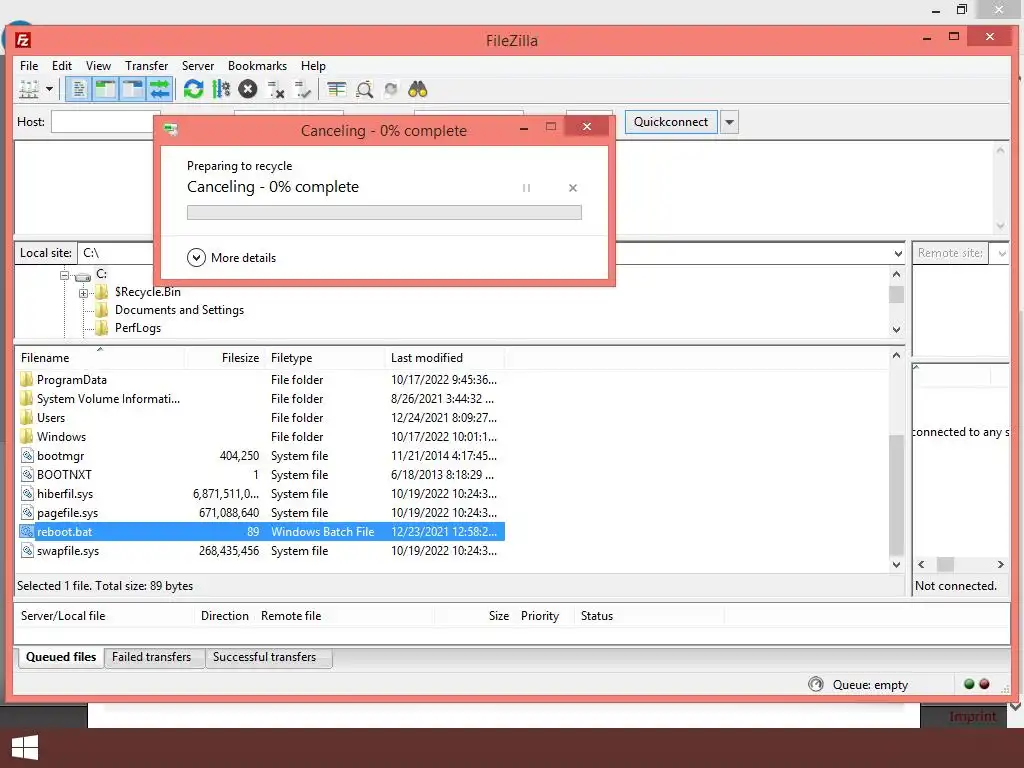1024x768 pixels.
Task: Toggle local directory tree display
Action: 105,89
